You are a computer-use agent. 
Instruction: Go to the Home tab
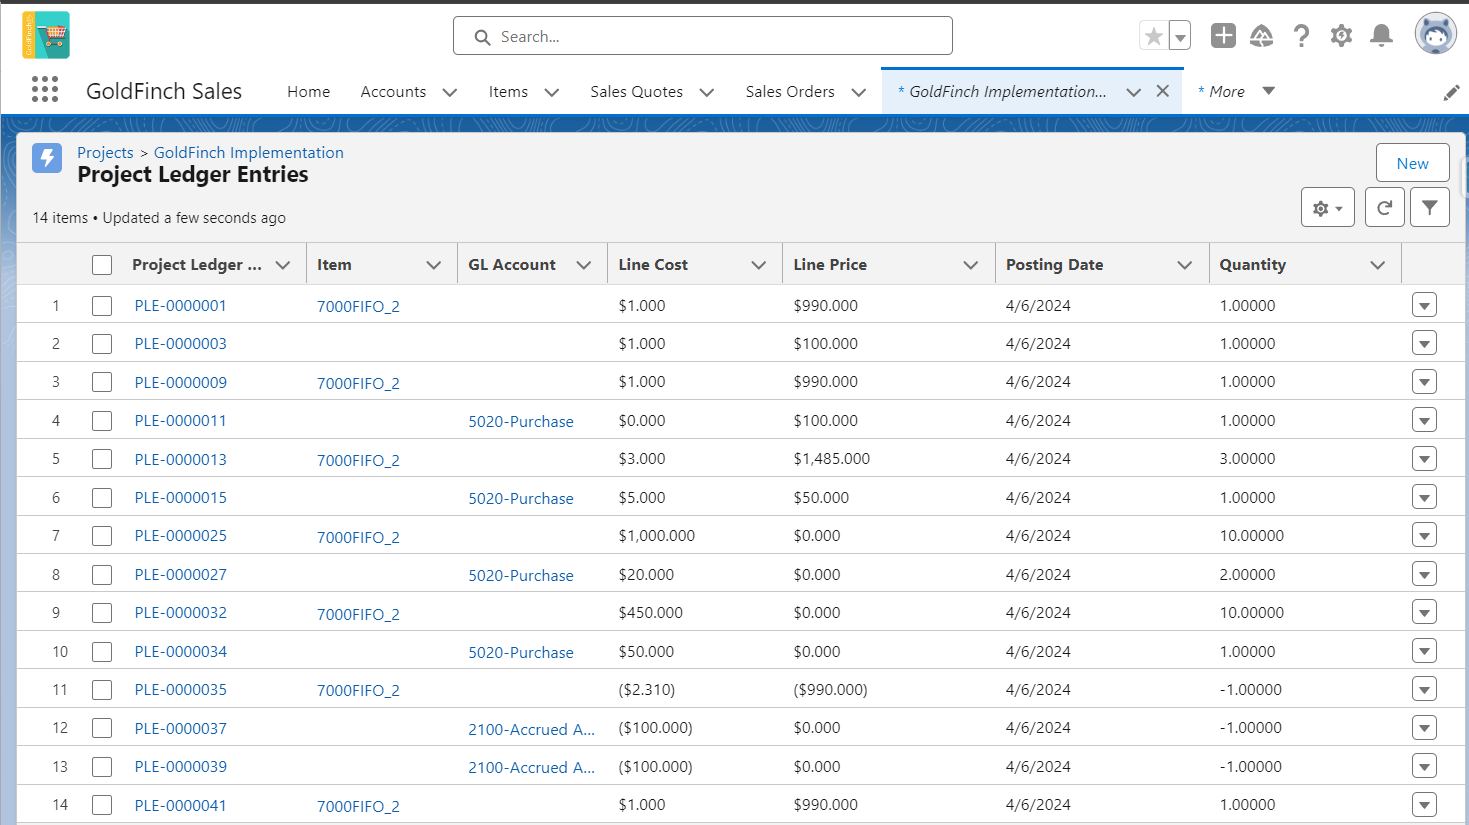(x=308, y=92)
